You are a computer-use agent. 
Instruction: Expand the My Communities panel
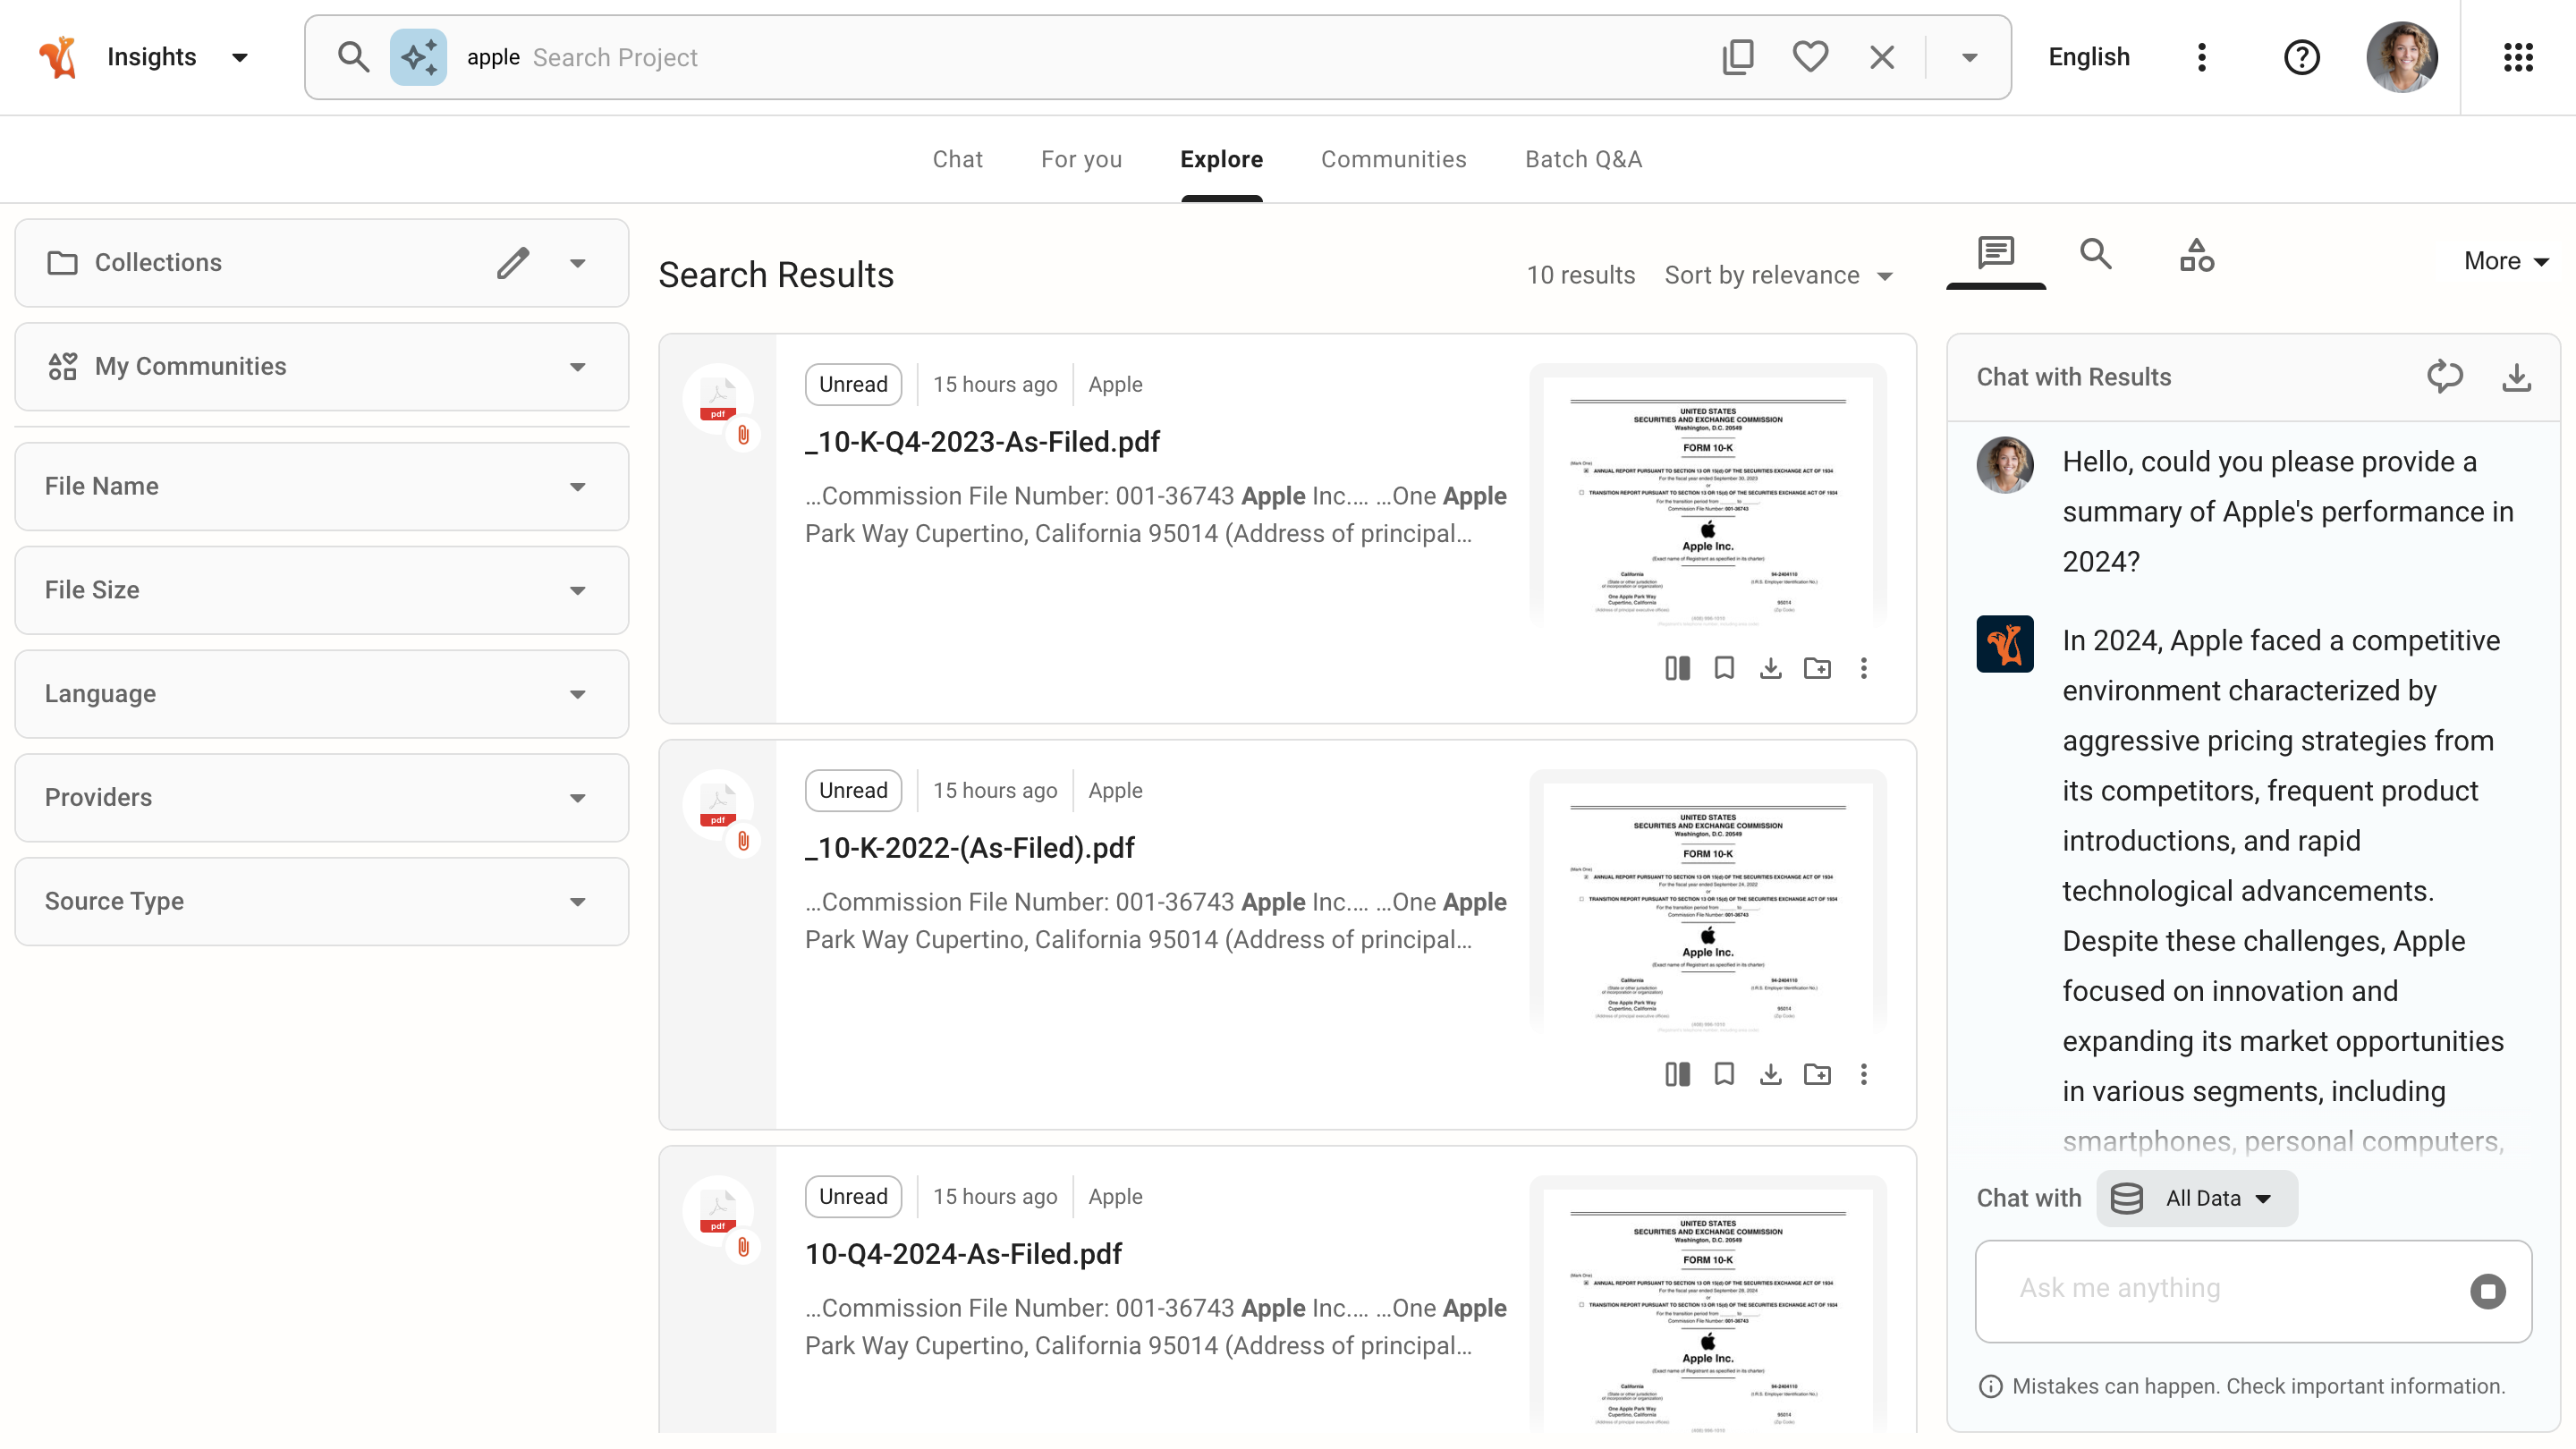point(577,367)
